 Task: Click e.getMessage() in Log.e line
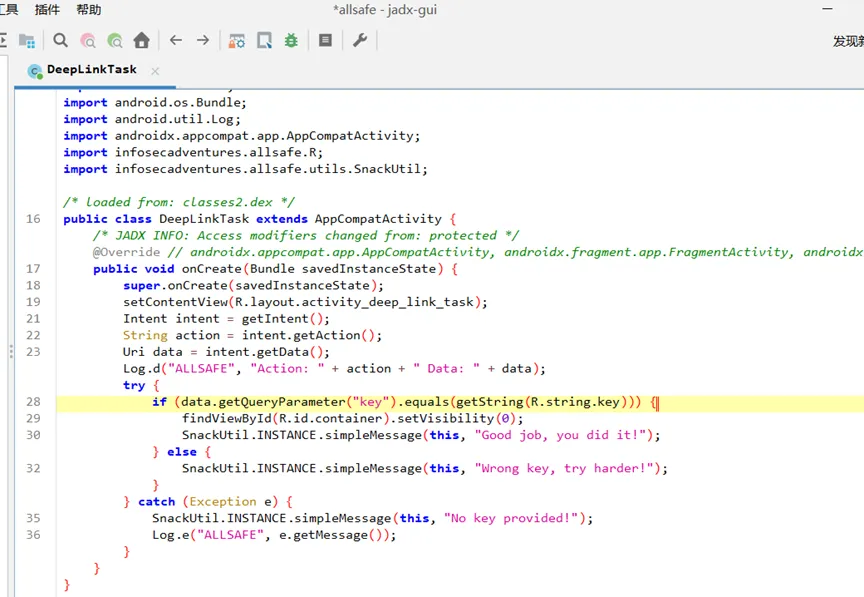pos(330,535)
